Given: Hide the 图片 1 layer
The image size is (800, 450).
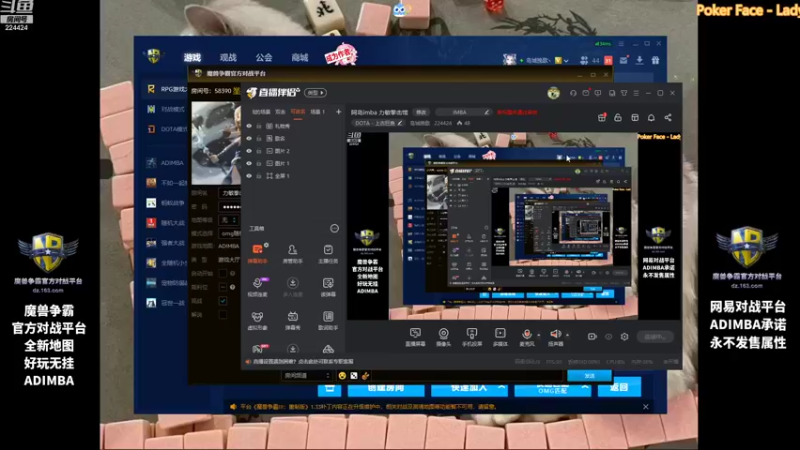Looking at the screenshot, I should tap(249, 163).
